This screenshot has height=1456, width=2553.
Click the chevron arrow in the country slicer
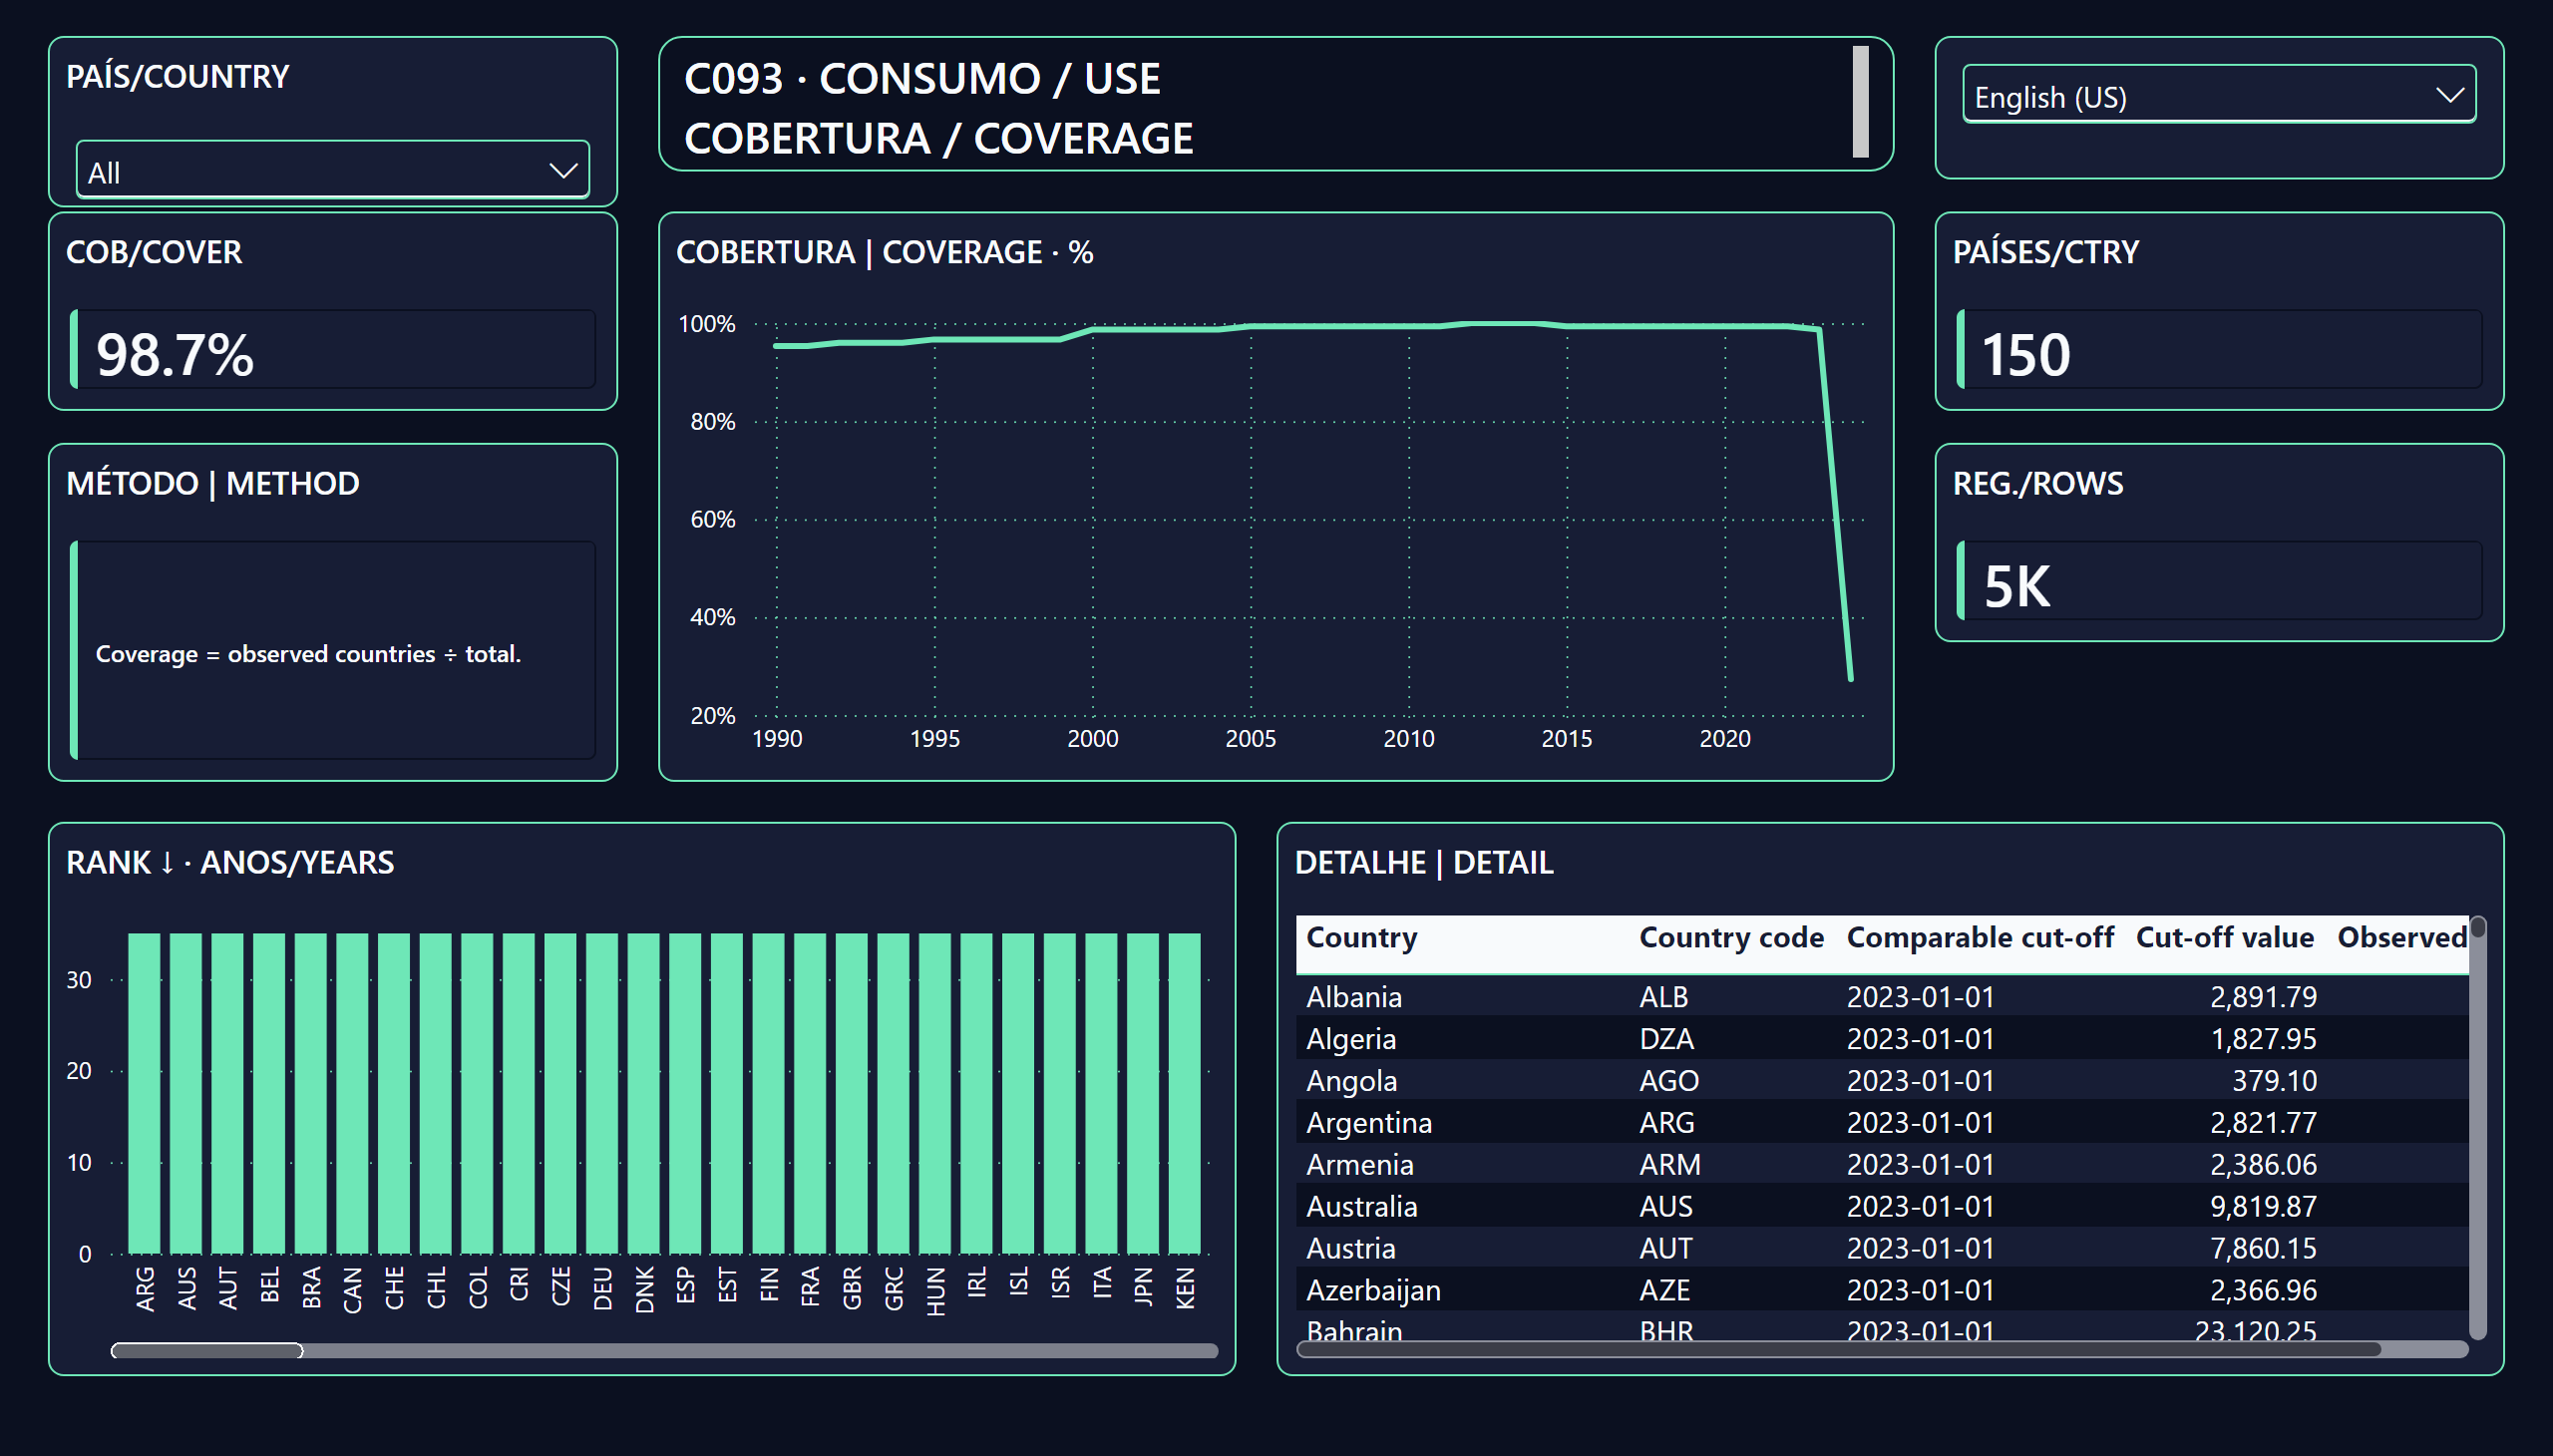pos(563,171)
